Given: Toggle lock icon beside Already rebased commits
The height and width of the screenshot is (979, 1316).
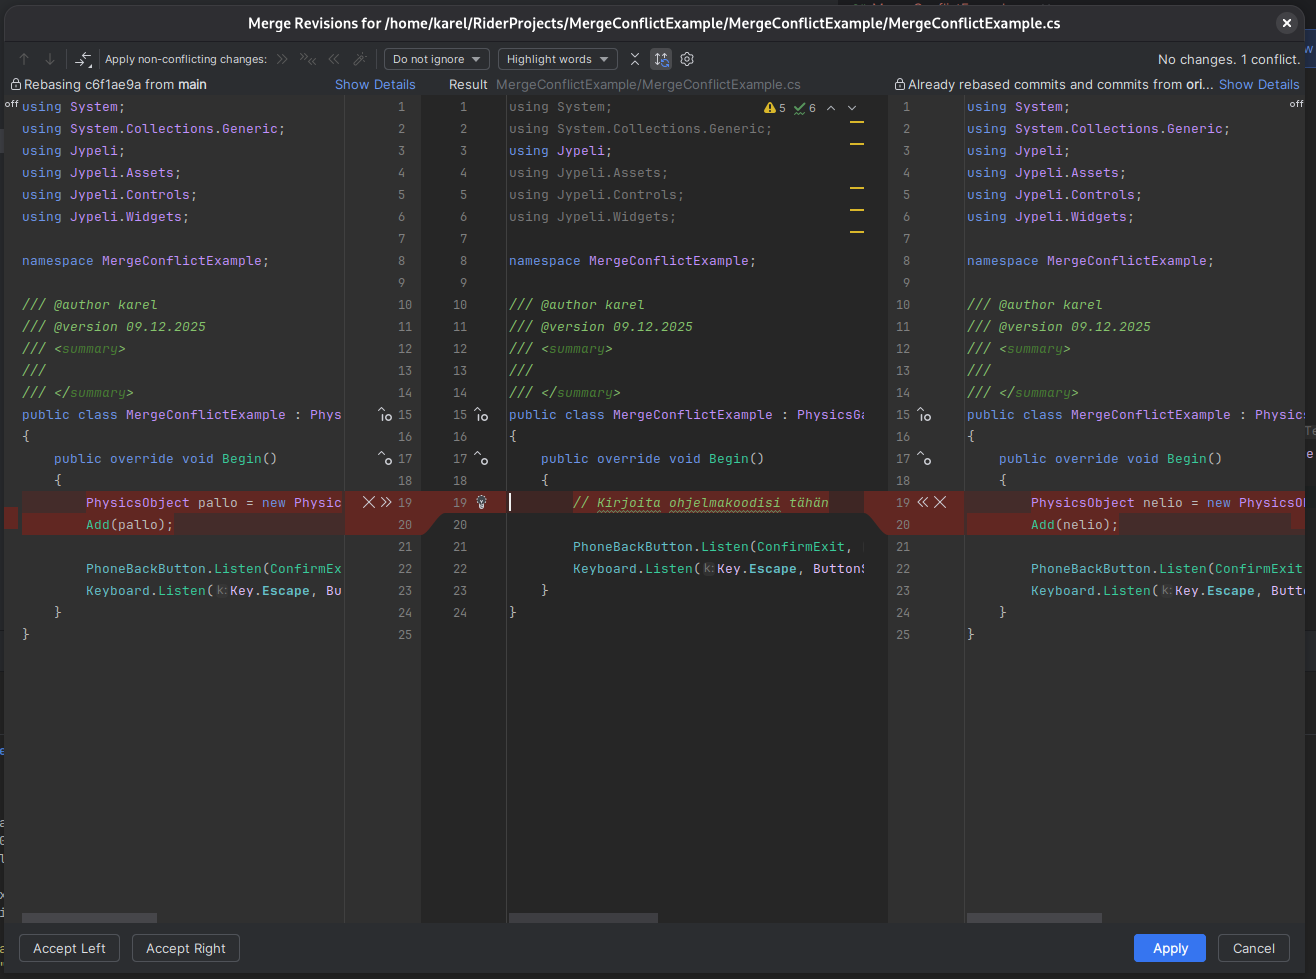Looking at the screenshot, I should (900, 85).
